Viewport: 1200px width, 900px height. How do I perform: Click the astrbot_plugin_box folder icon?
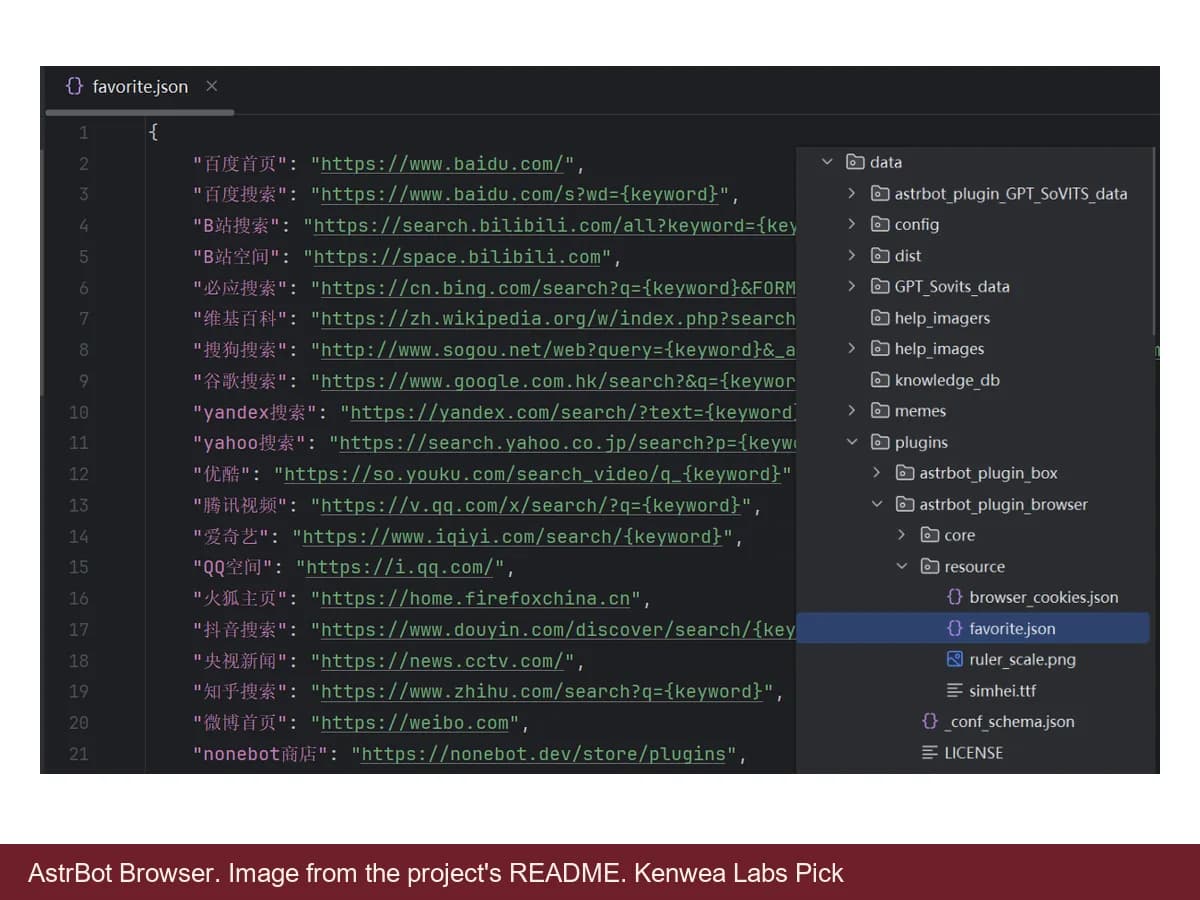(x=905, y=472)
